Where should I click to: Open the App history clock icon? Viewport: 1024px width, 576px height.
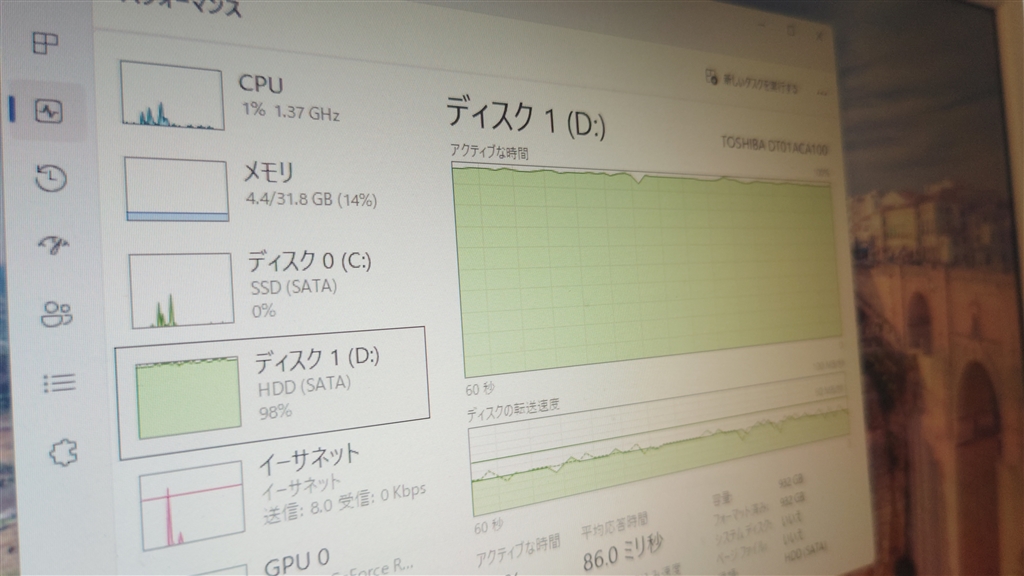point(51,179)
